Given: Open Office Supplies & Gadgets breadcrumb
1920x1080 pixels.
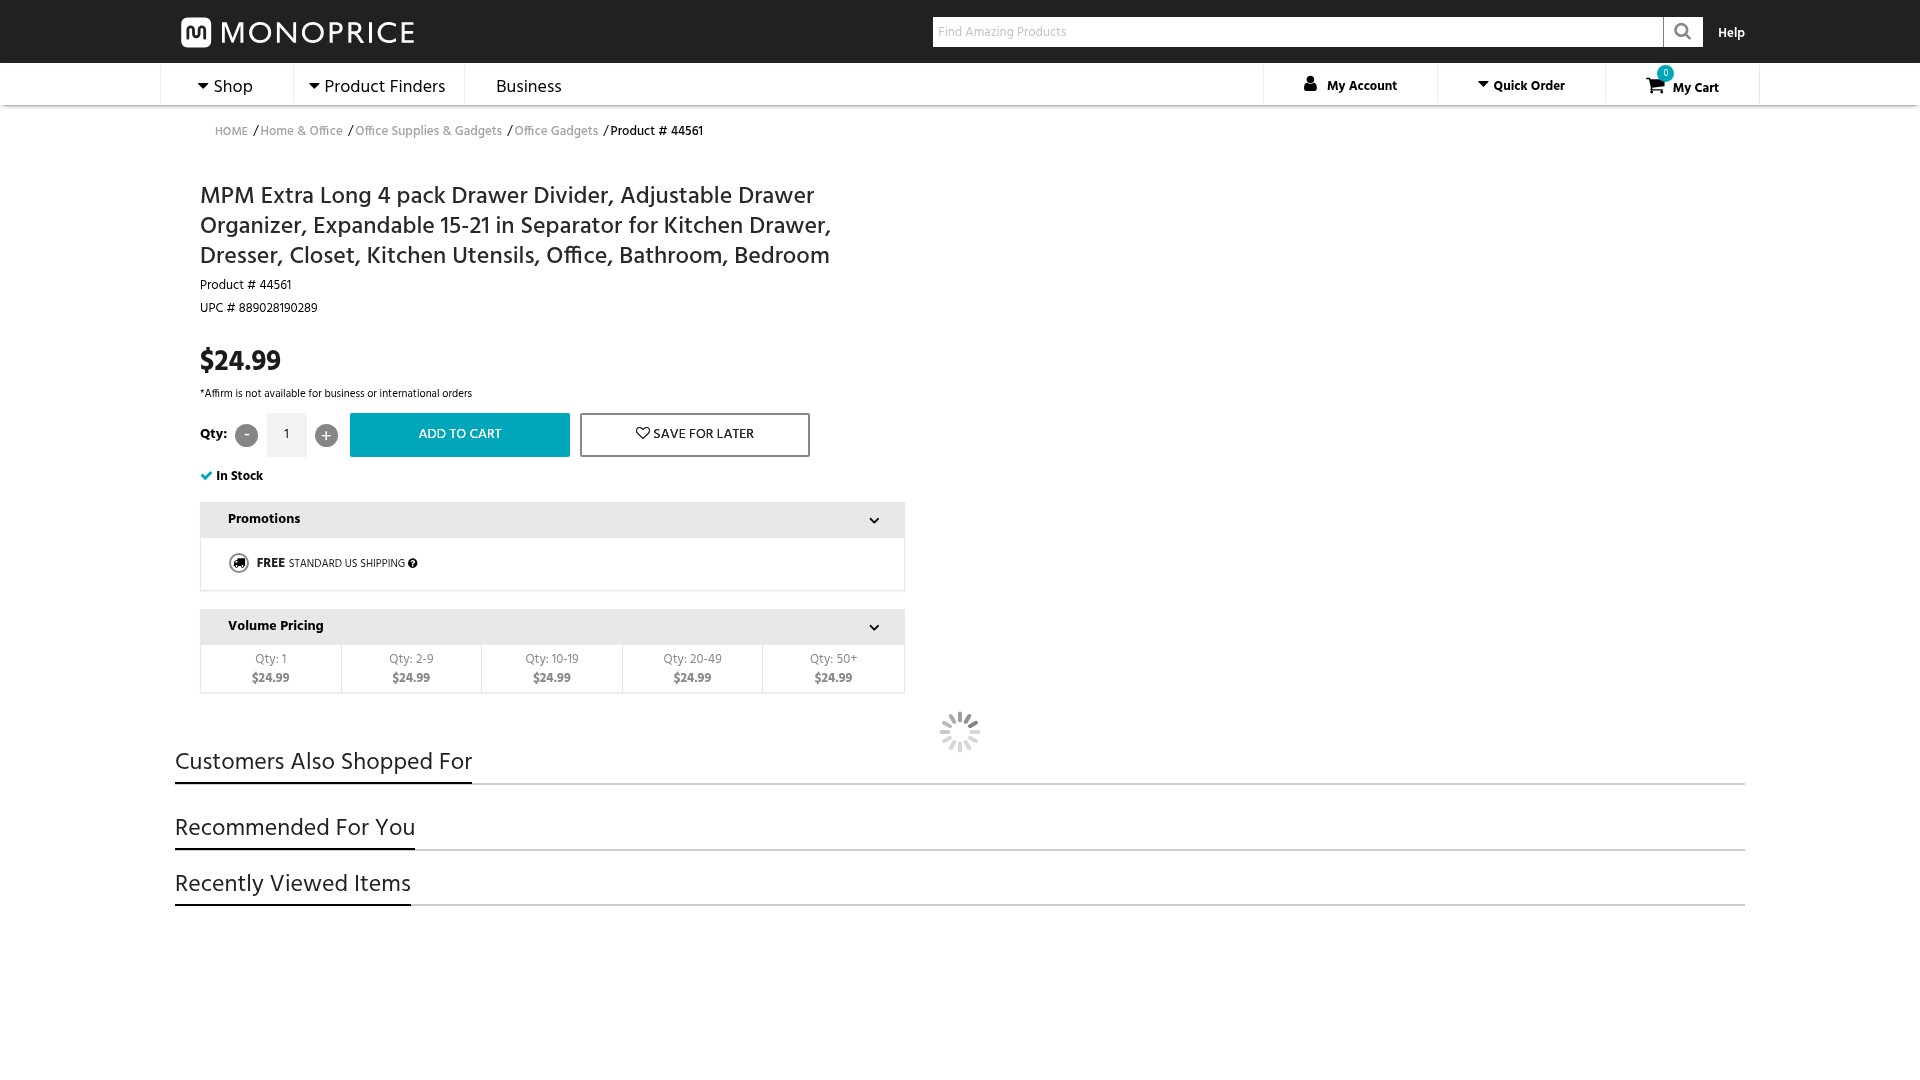Looking at the screenshot, I should point(428,131).
